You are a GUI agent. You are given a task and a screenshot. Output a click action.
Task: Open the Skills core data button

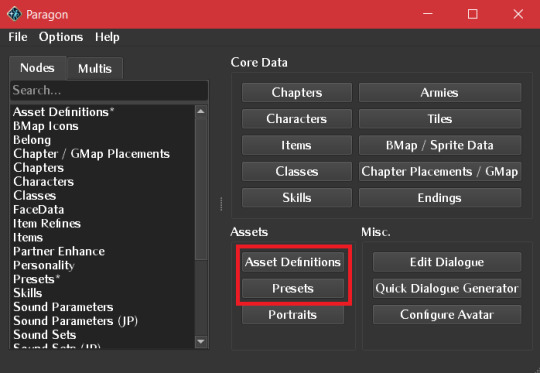(297, 198)
